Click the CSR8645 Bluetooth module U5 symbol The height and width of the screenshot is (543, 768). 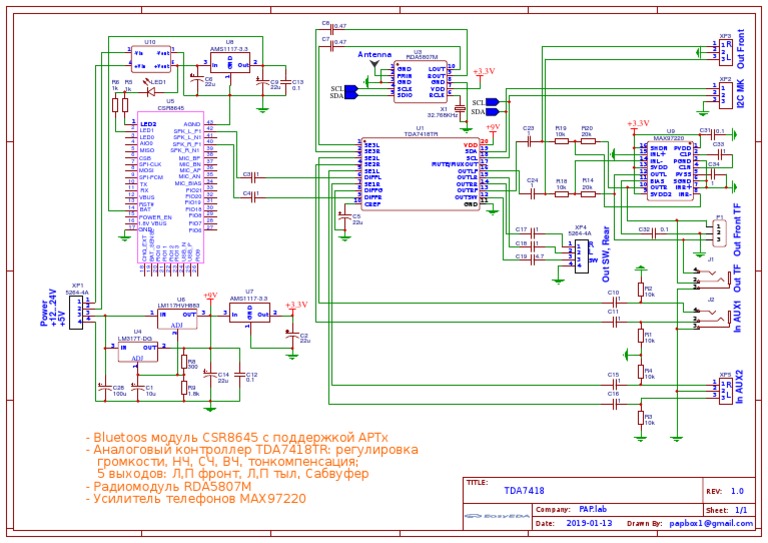coord(171,187)
